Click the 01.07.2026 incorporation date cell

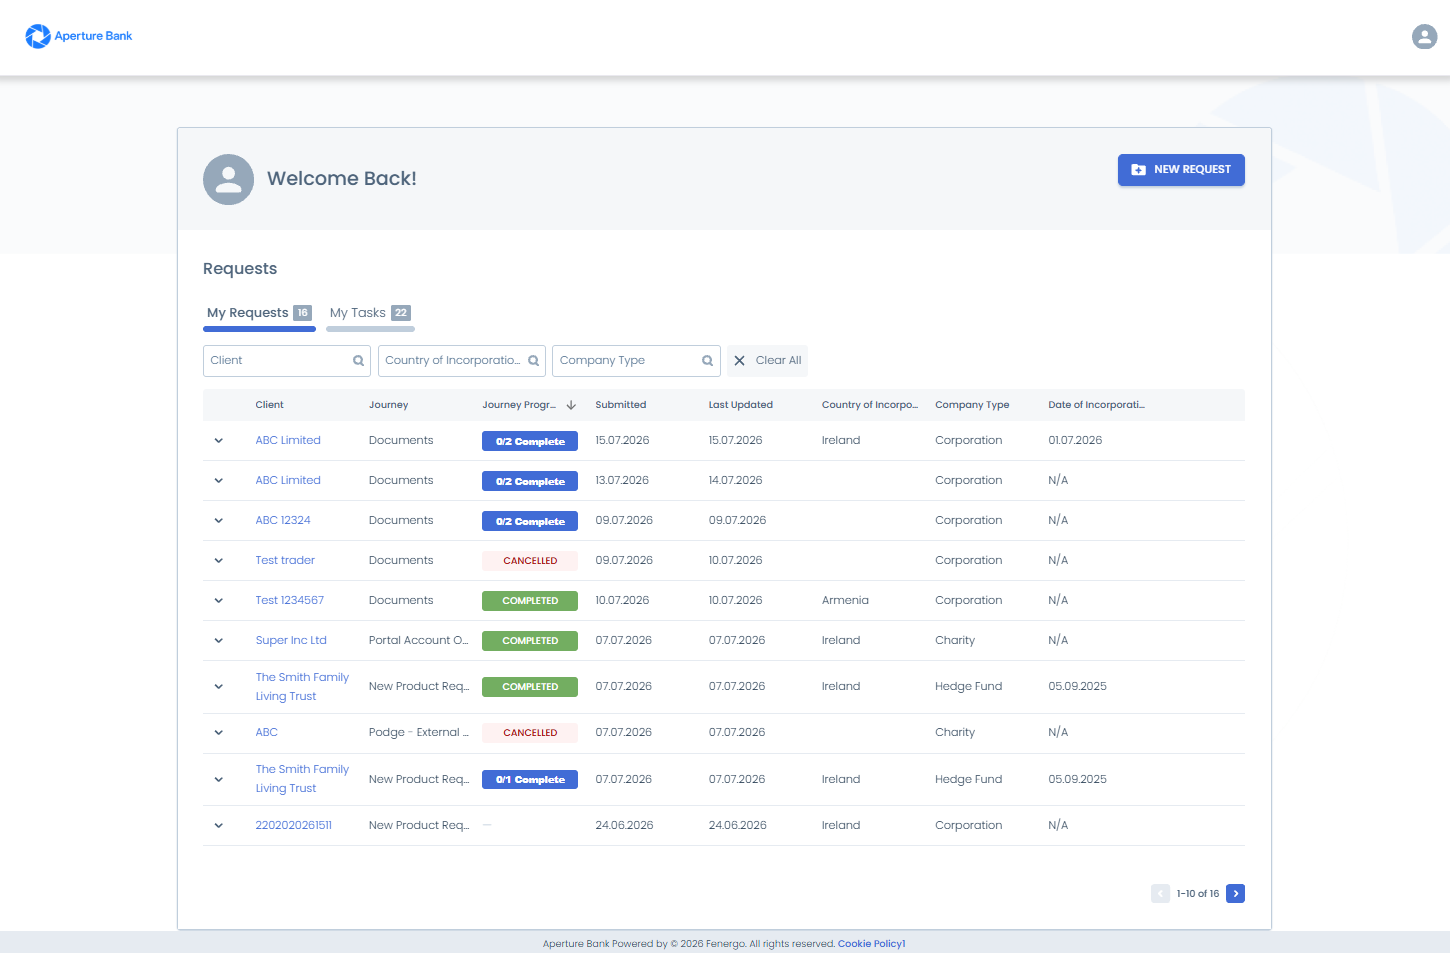(x=1075, y=441)
